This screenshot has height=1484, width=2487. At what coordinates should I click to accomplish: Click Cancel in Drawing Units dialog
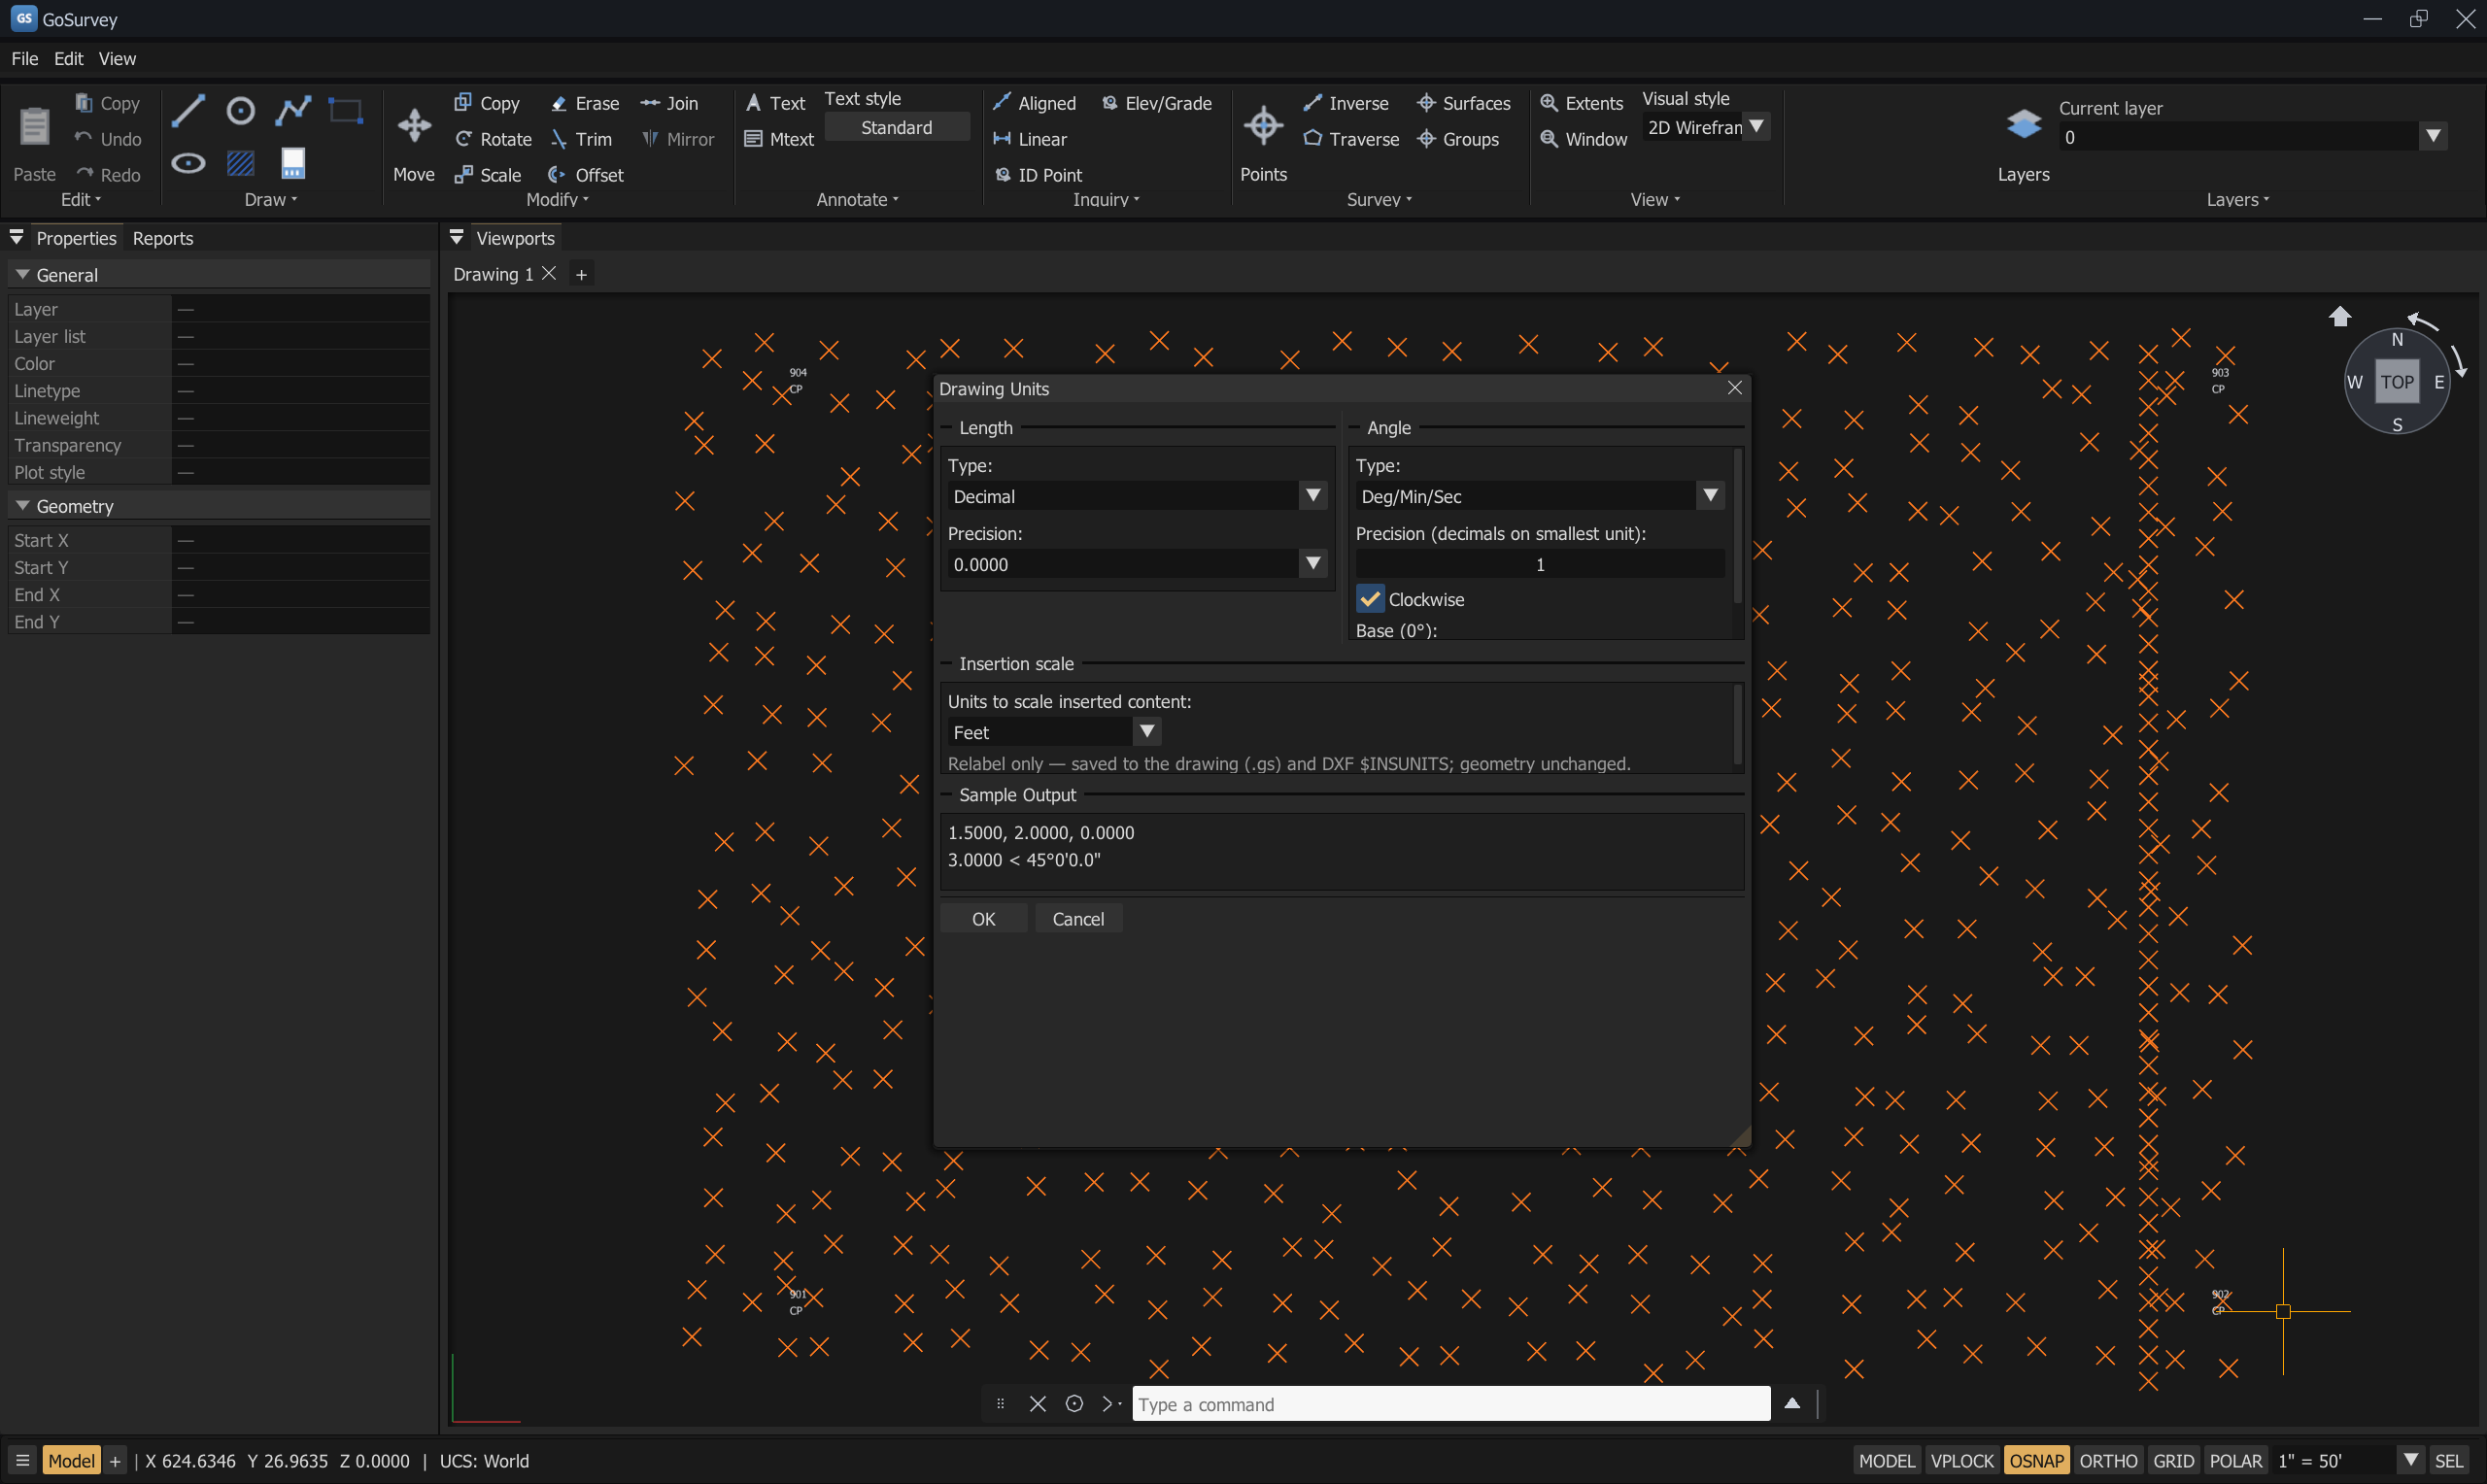click(x=1078, y=919)
